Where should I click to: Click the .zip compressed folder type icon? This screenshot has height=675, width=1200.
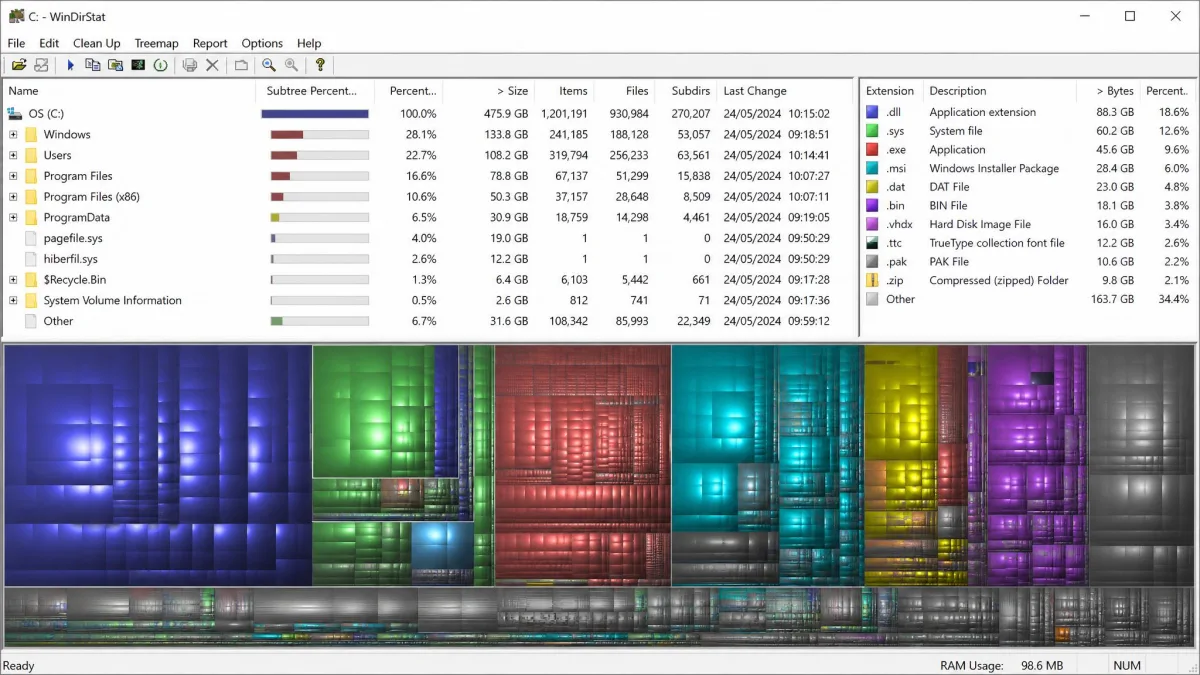click(x=873, y=280)
